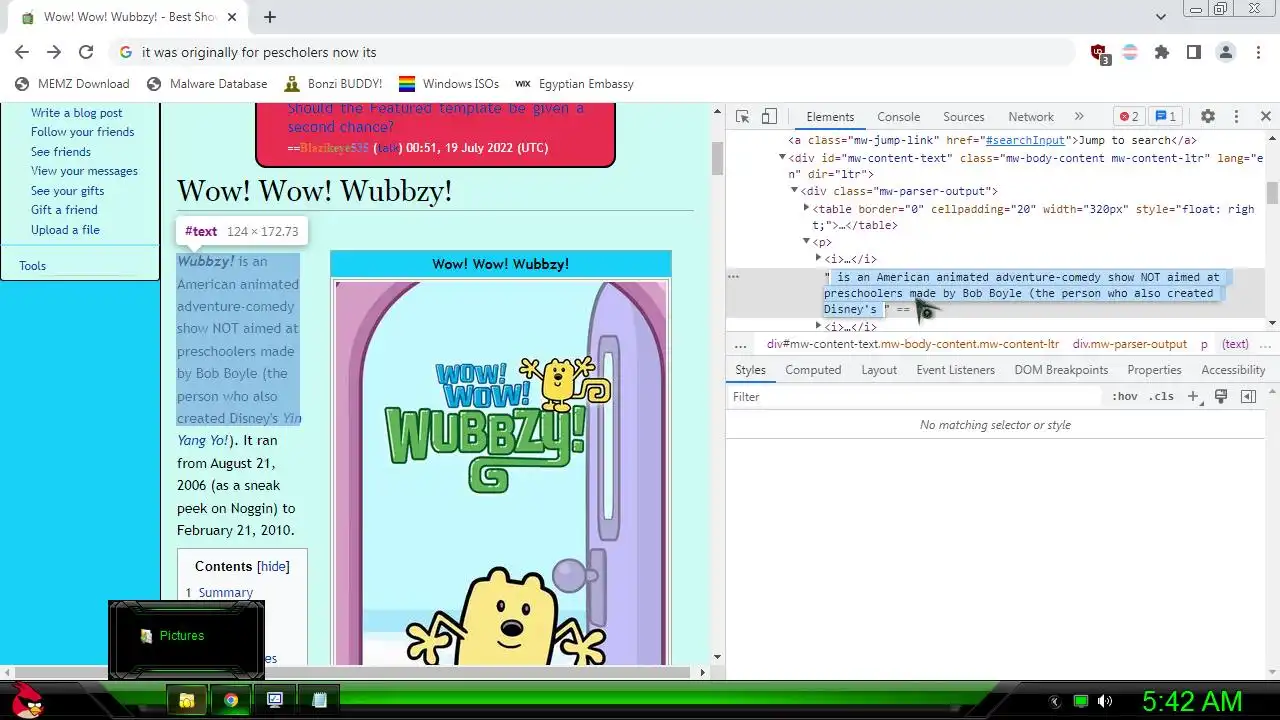Click the #searchInput href link in DOM

(1025, 141)
